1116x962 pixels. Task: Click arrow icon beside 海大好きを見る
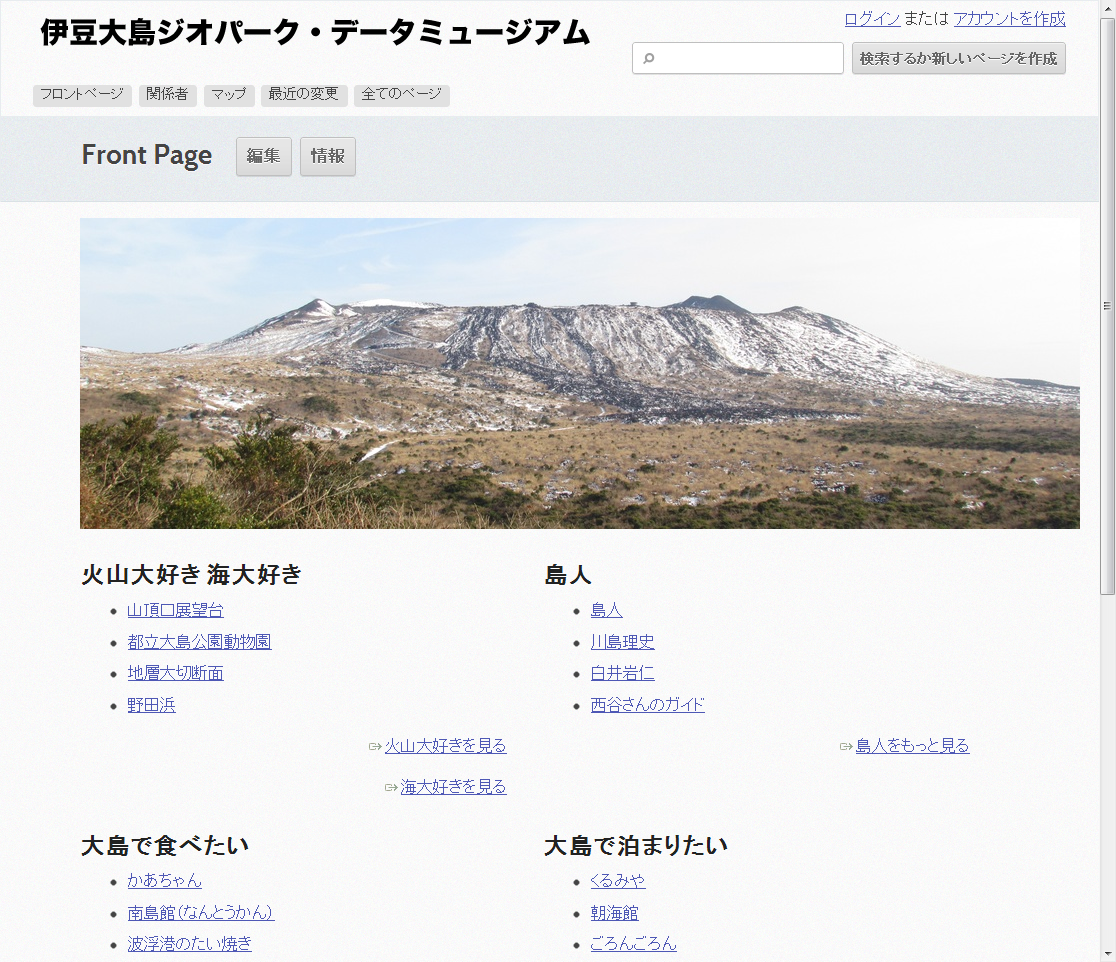tap(391, 787)
